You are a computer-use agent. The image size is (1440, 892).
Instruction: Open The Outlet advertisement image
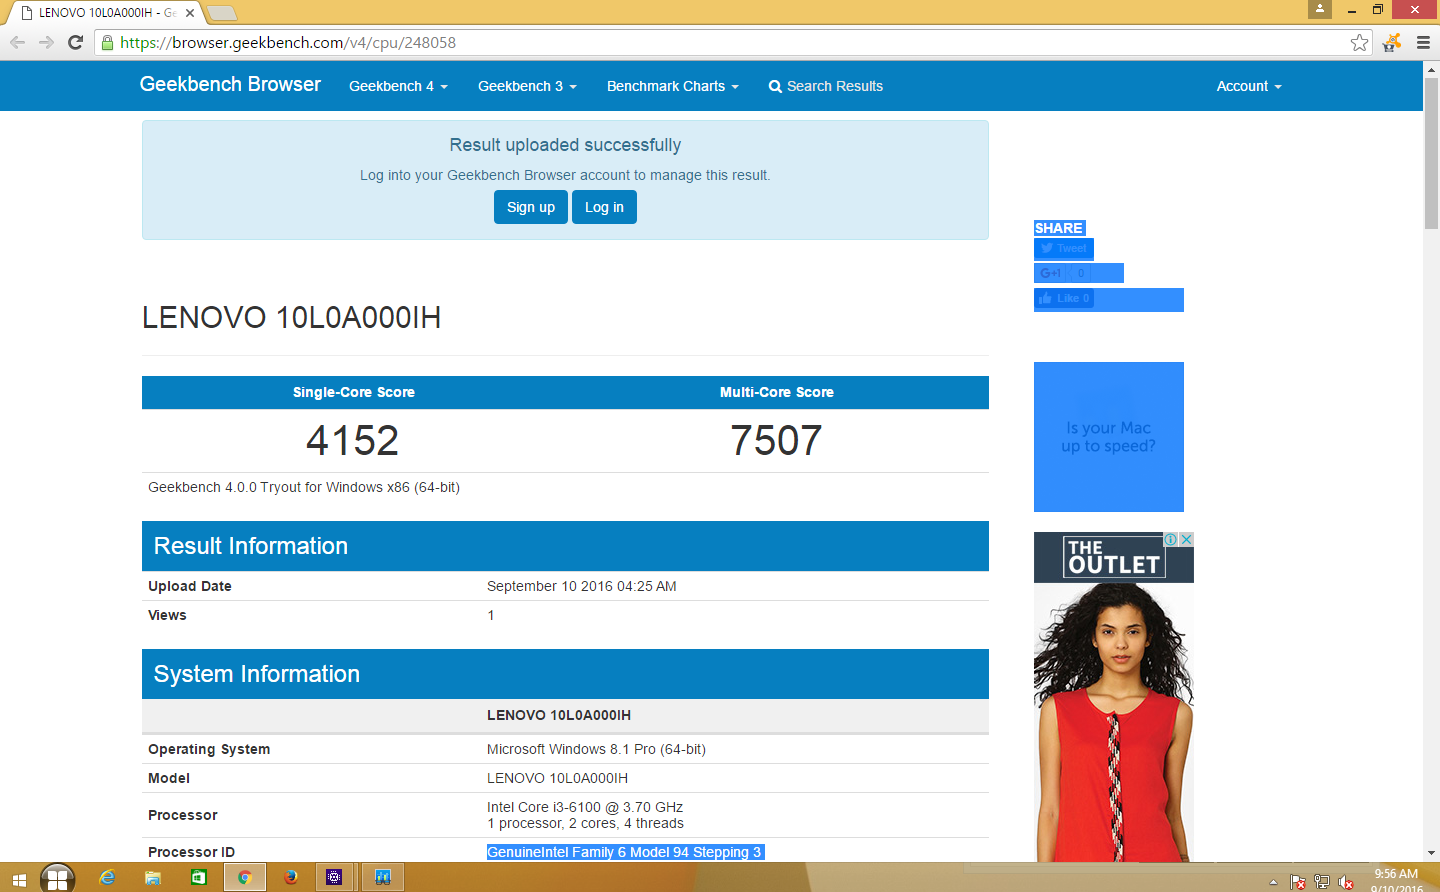point(1114,697)
